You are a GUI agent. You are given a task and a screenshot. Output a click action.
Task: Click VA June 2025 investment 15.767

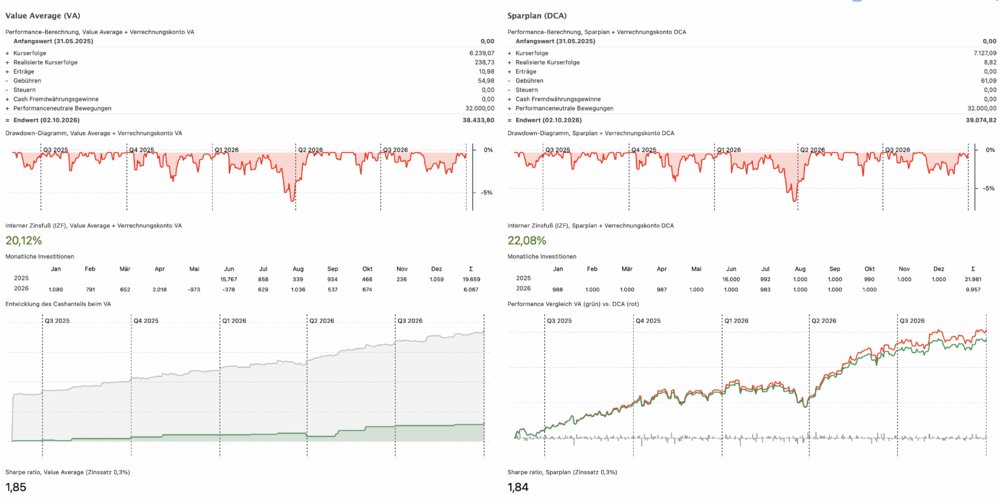[228, 279]
